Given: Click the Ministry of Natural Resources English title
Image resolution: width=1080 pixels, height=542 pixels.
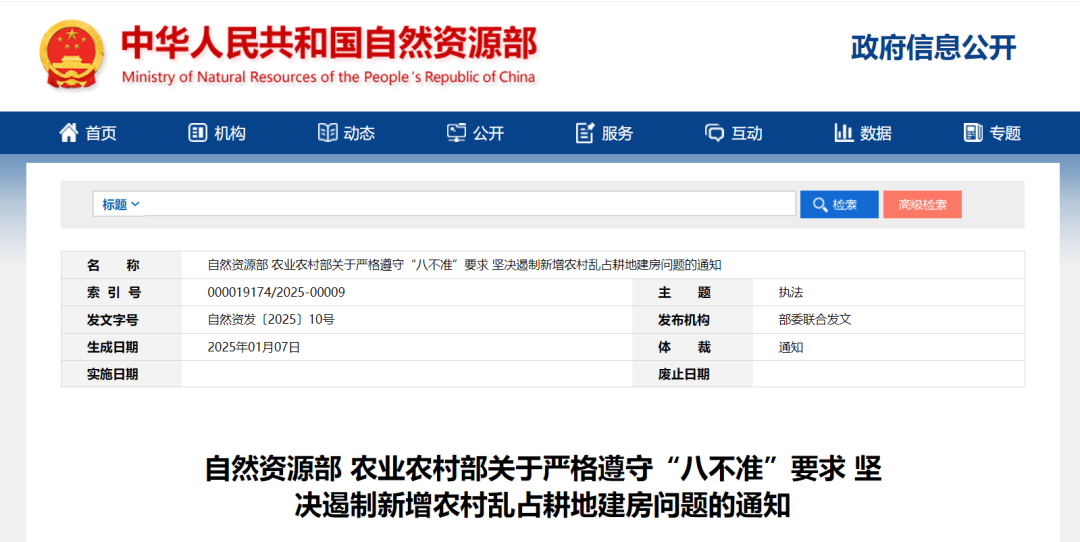Looking at the screenshot, I should tap(328, 77).
